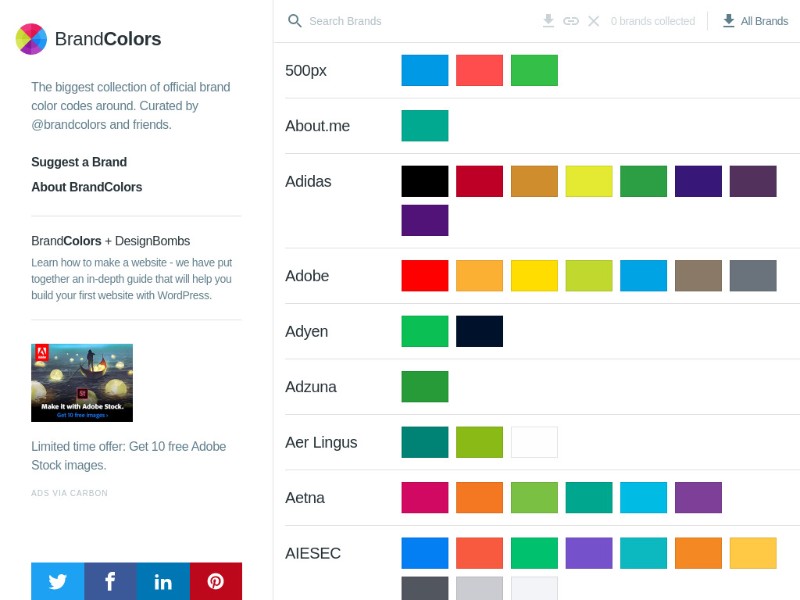Copy the About.me teal swatch
Viewport: 800px width, 600px height.
click(425, 126)
